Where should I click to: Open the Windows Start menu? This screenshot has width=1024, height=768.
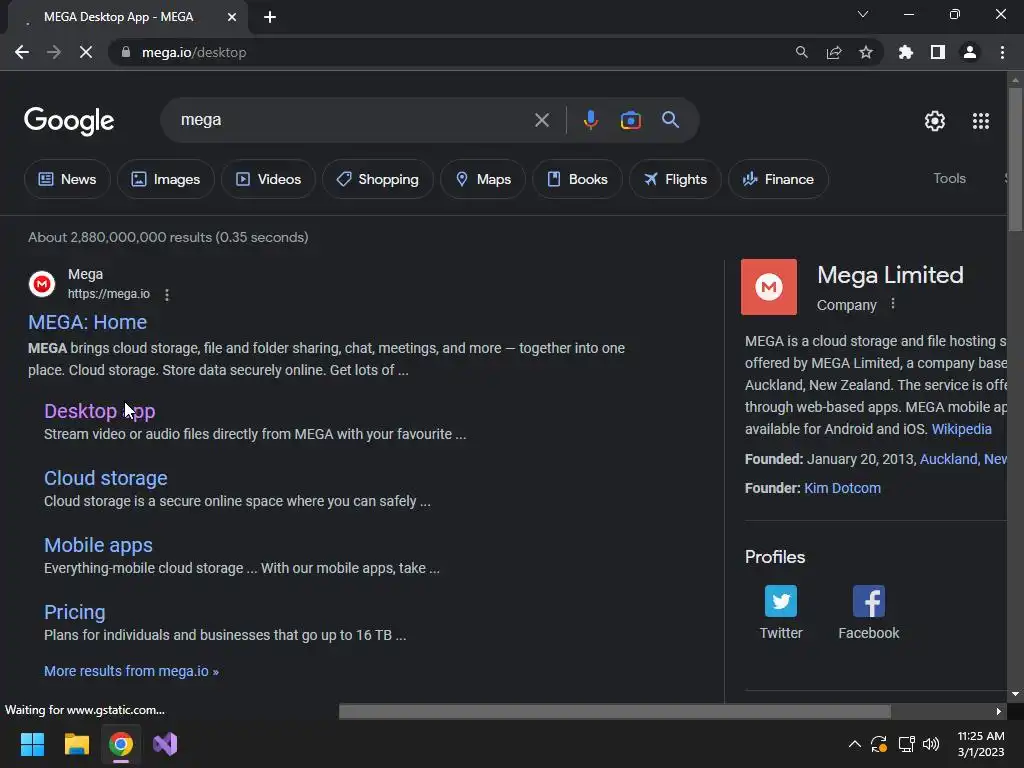coord(32,744)
